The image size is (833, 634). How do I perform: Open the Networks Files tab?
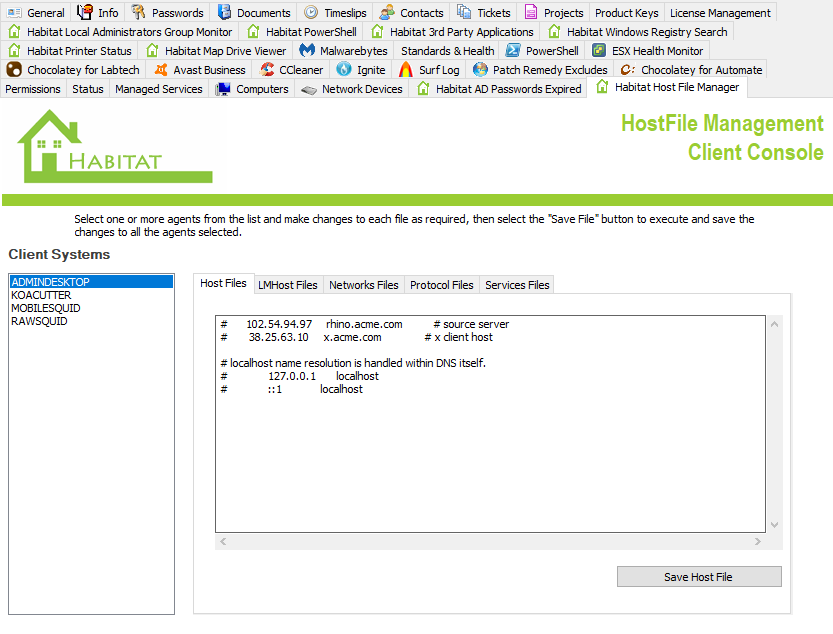tap(363, 285)
